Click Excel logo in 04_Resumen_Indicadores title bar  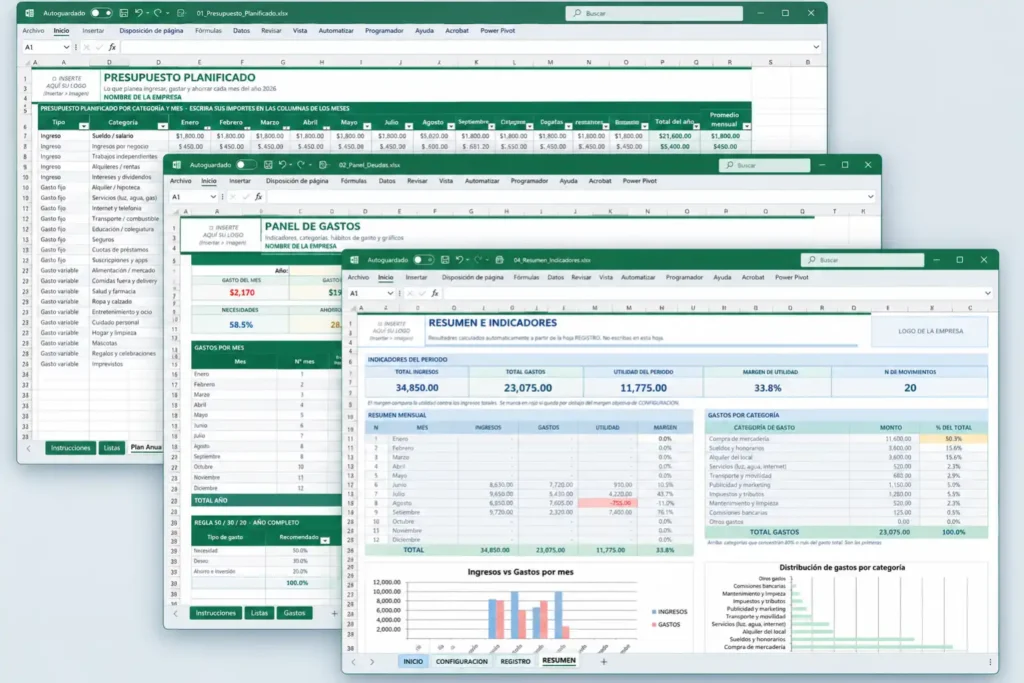click(354, 260)
